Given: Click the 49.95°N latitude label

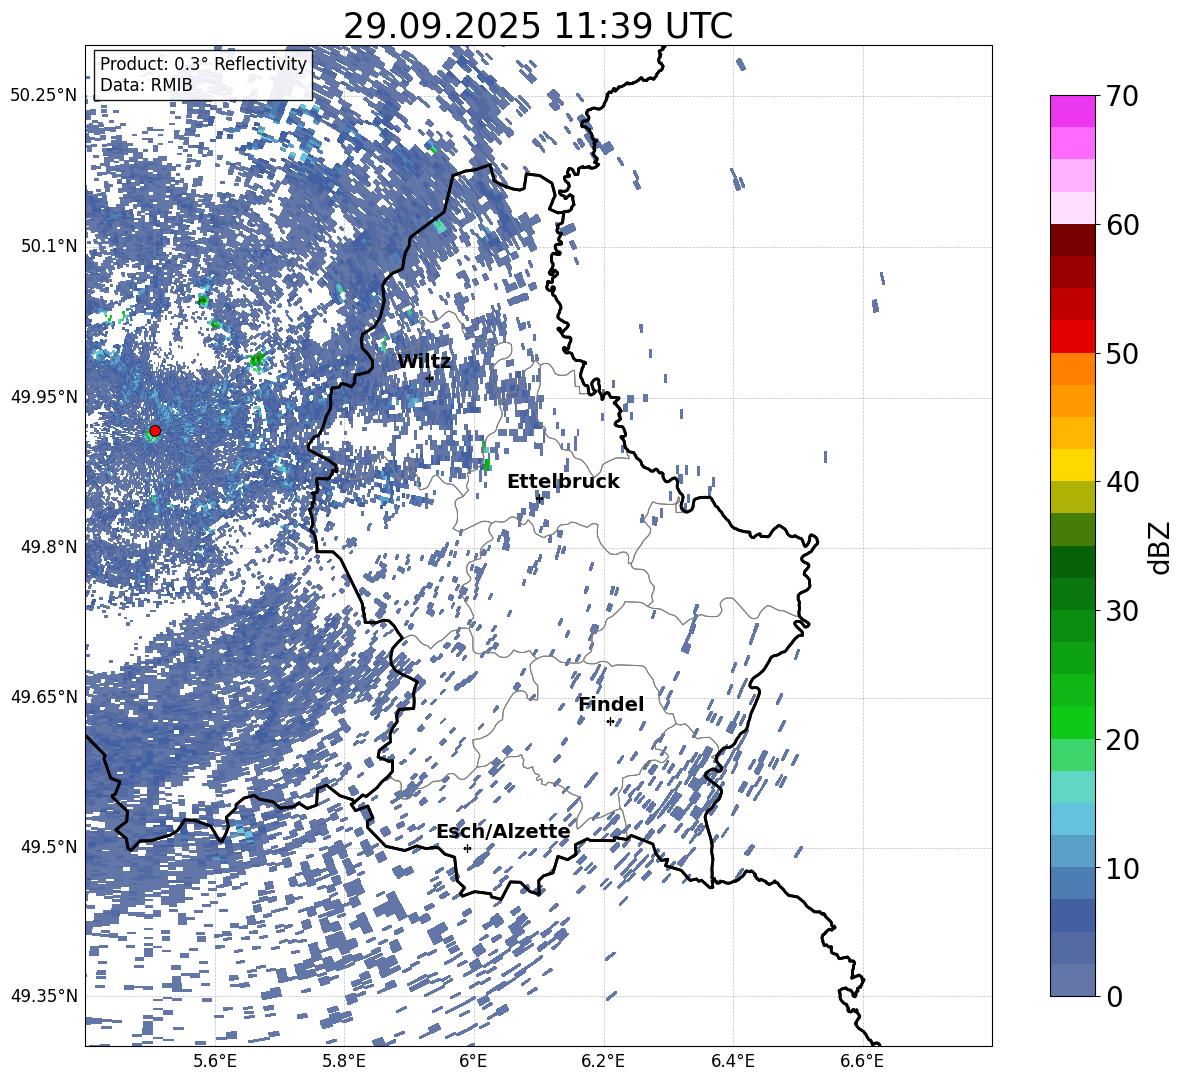Looking at the screenshot, I should pos(44,396).
